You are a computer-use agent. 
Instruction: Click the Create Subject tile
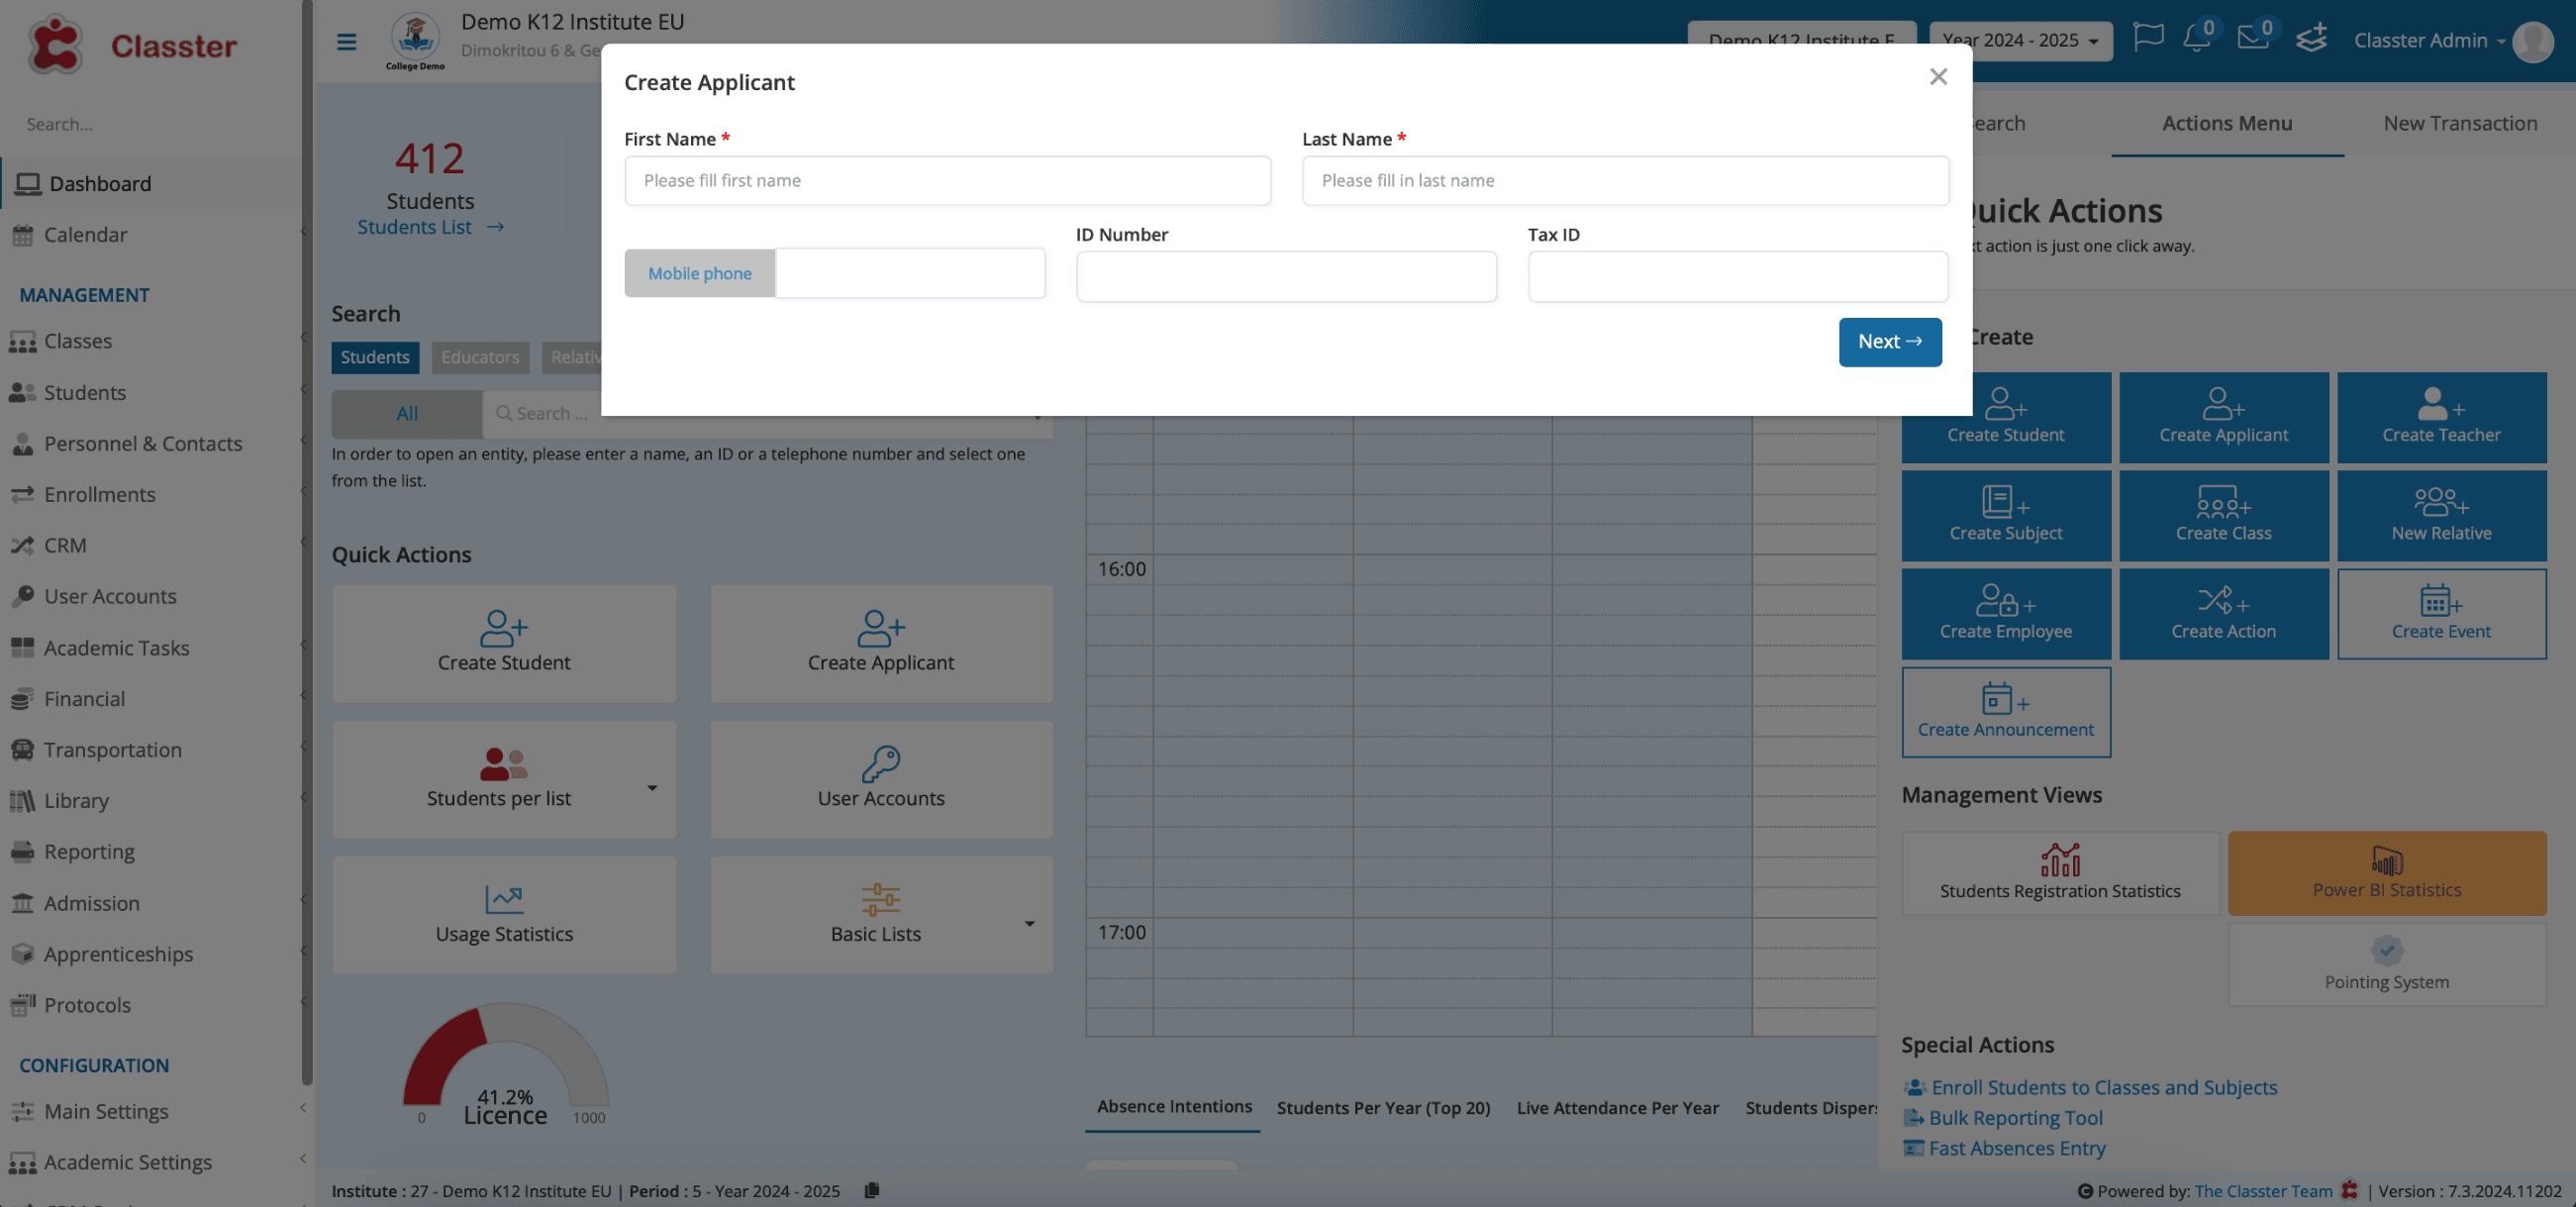click(2006, 515)
